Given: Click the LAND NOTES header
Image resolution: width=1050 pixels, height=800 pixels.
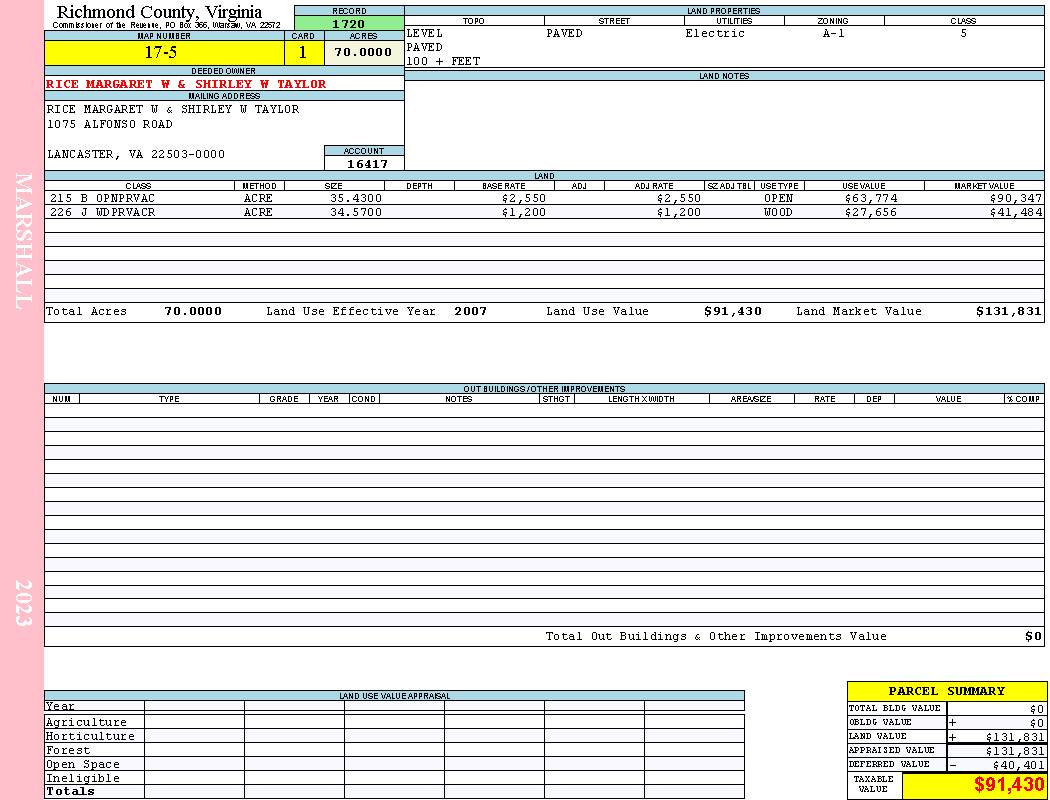Looking at the screenshot, I should (x=724, y=76).
